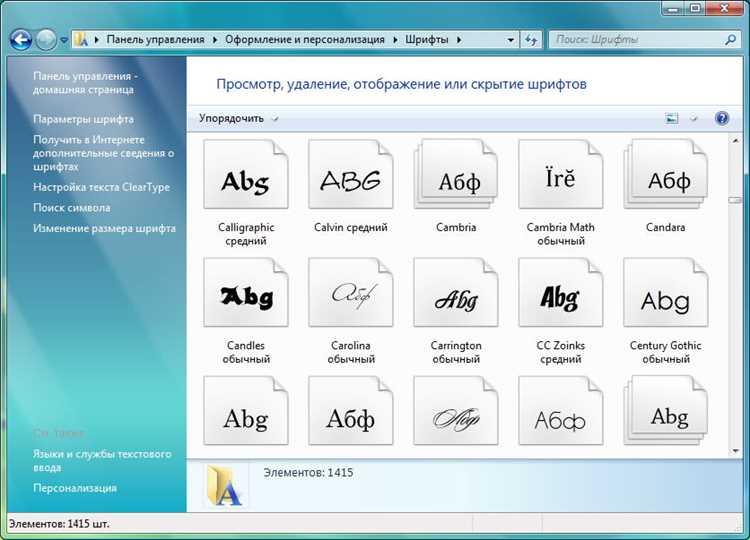
Task: Open recent pages dropdown beside navigation arrows
Action: tap(64, 40)
